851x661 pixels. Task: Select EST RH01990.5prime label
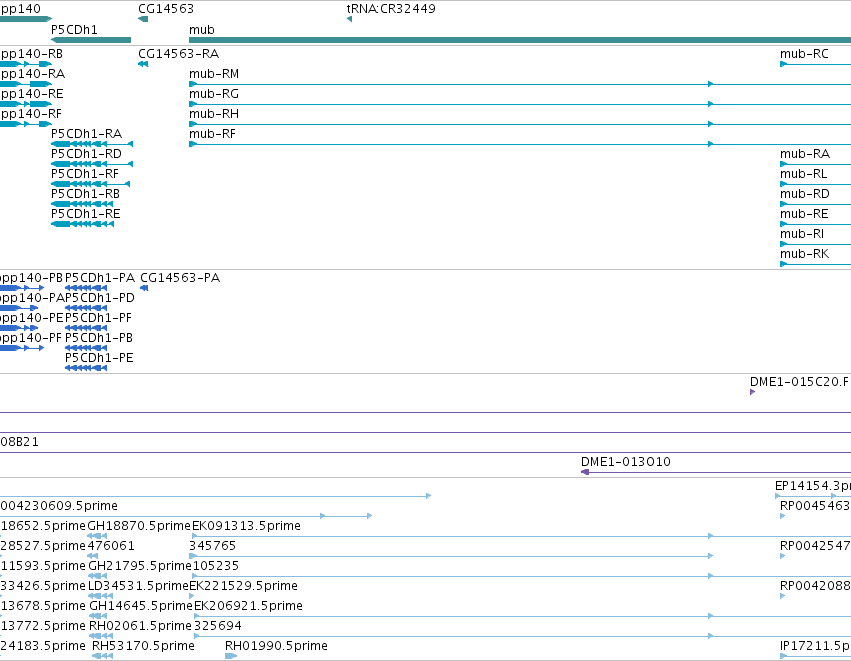click(276, 646)
